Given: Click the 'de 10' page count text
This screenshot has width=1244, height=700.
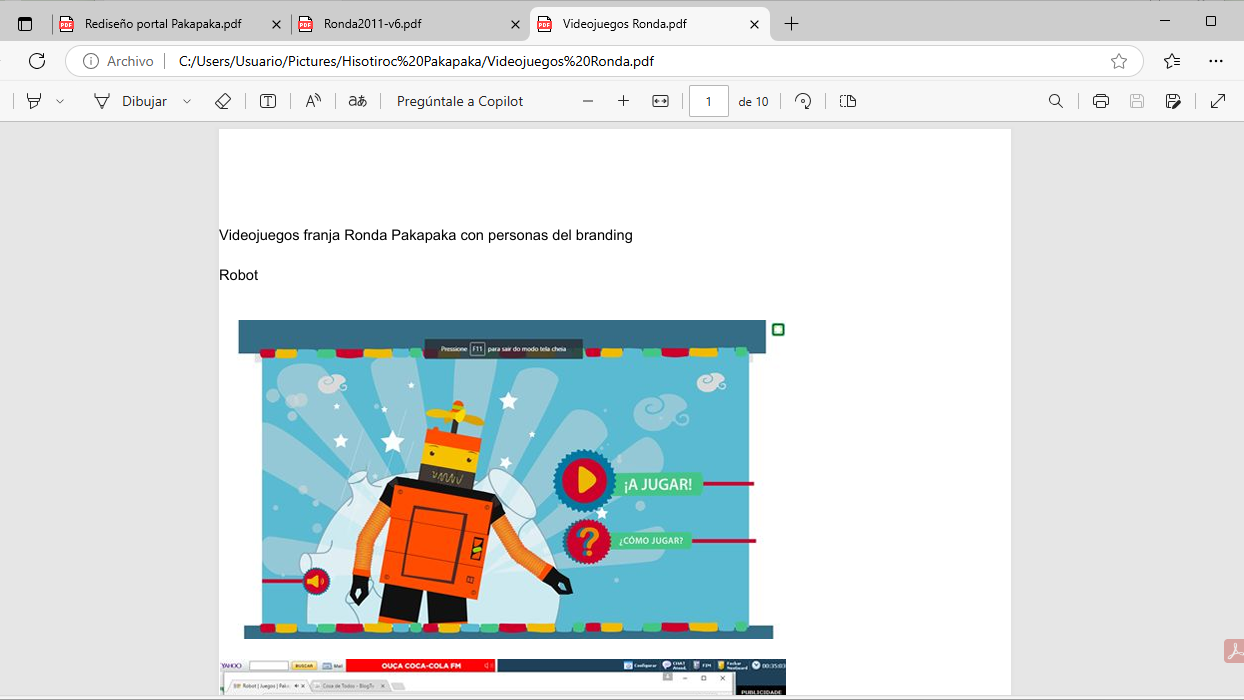Looking at the screenshot, I should click(x=753, y=101).
